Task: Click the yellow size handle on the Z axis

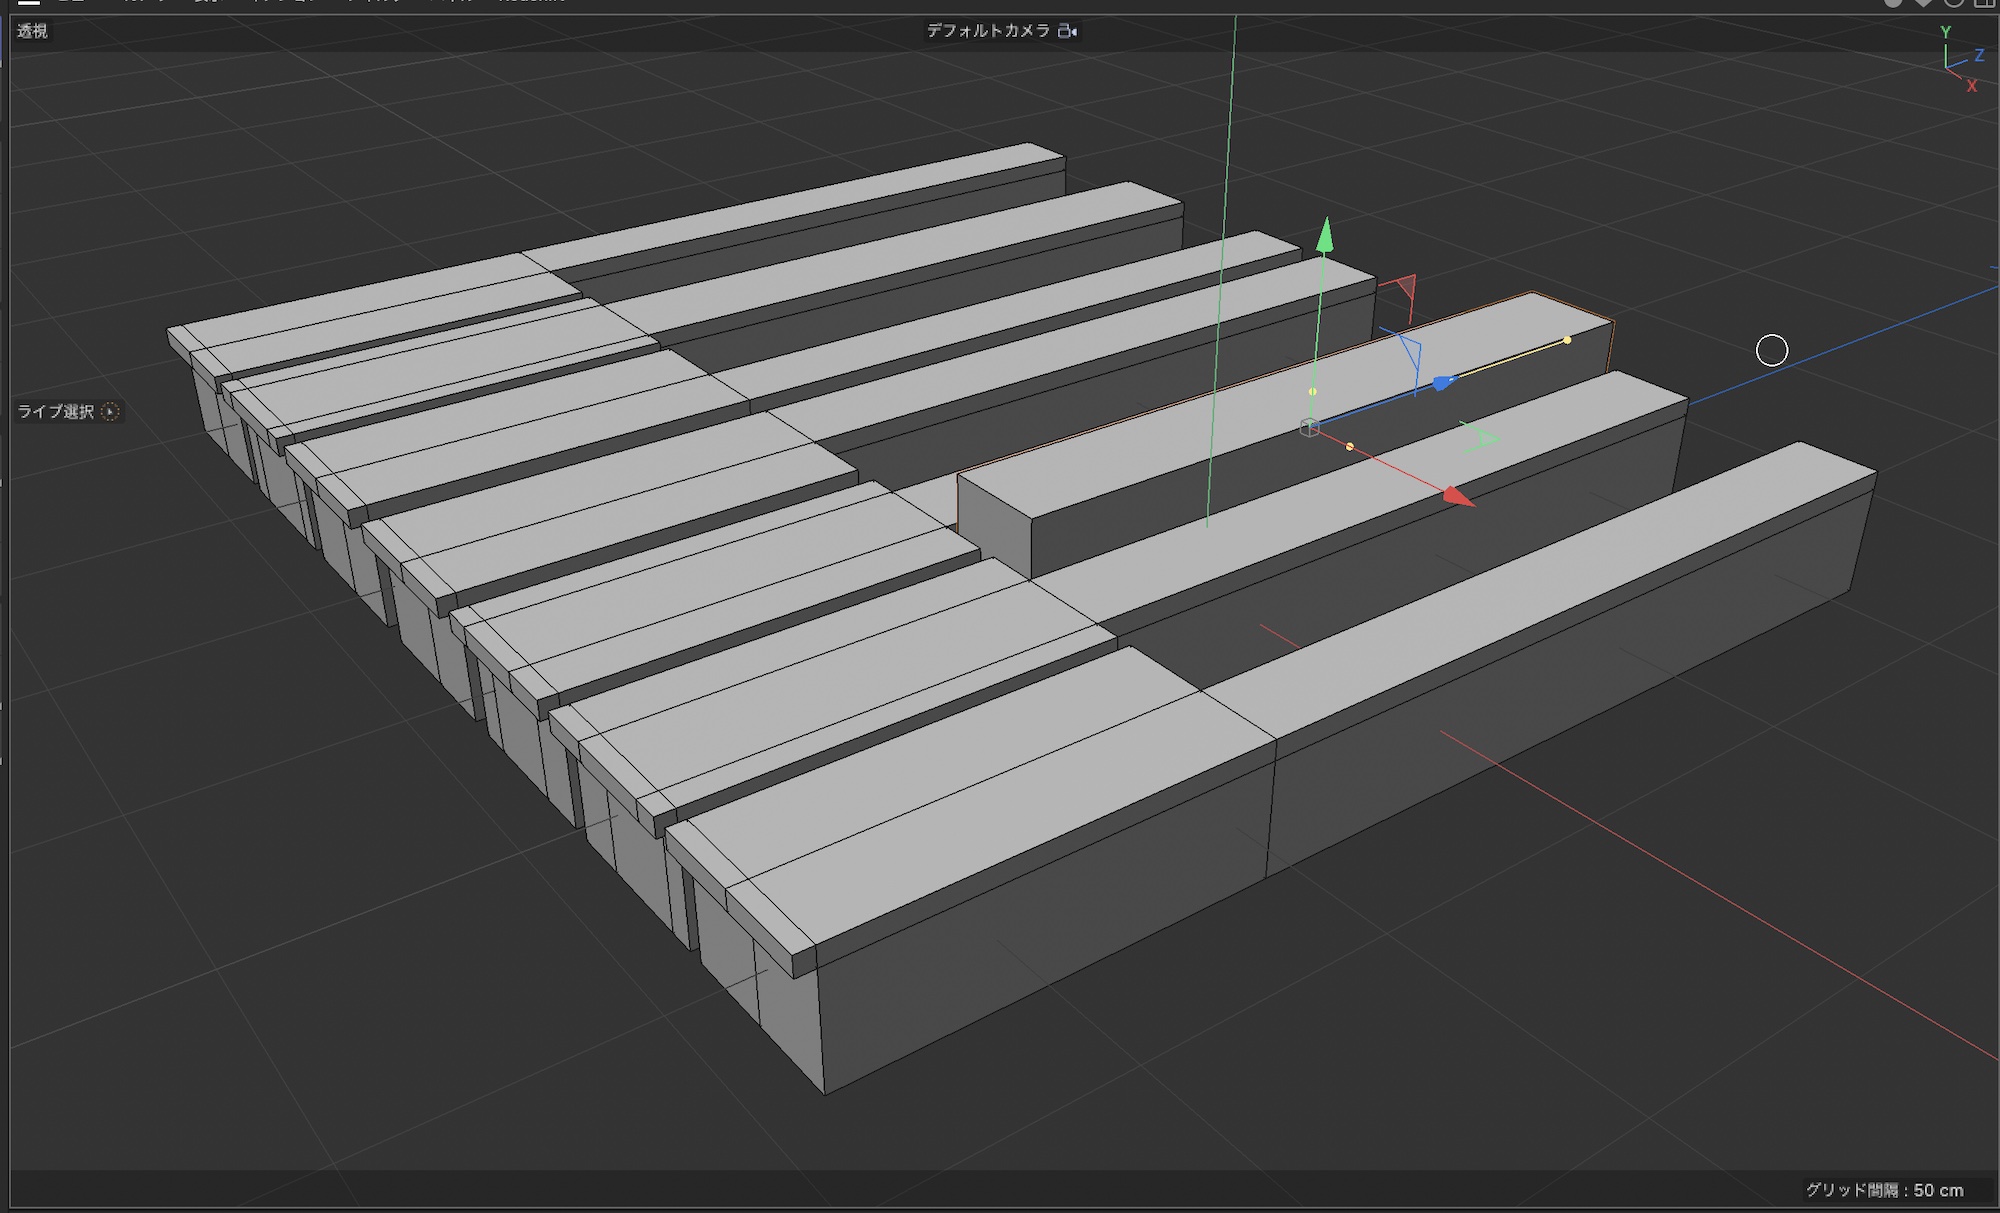Action: click(x=1567, y=341)
